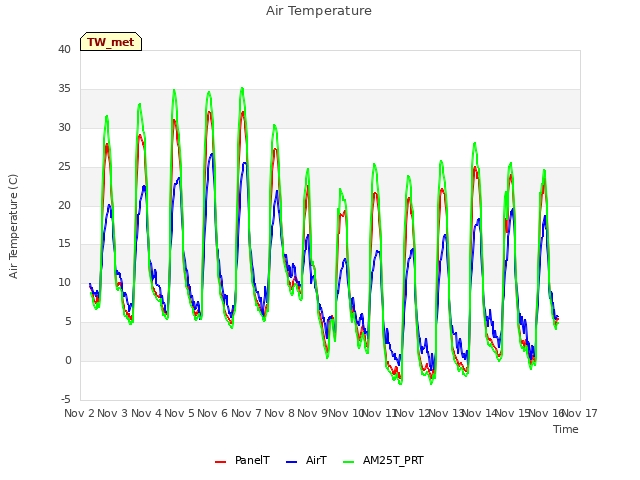Click the blue AirT legend color marker
This screenshot has width=640, height=480.
tap(291, 462)
